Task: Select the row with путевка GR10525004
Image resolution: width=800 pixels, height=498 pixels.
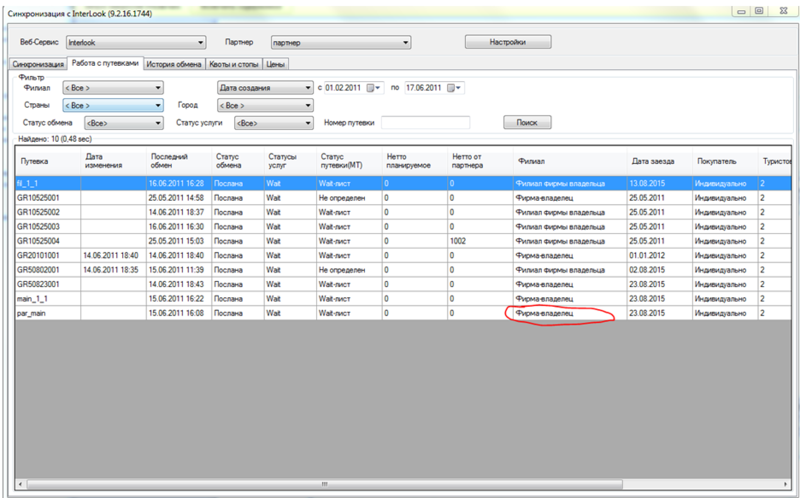Action: (x=45, y=240)
